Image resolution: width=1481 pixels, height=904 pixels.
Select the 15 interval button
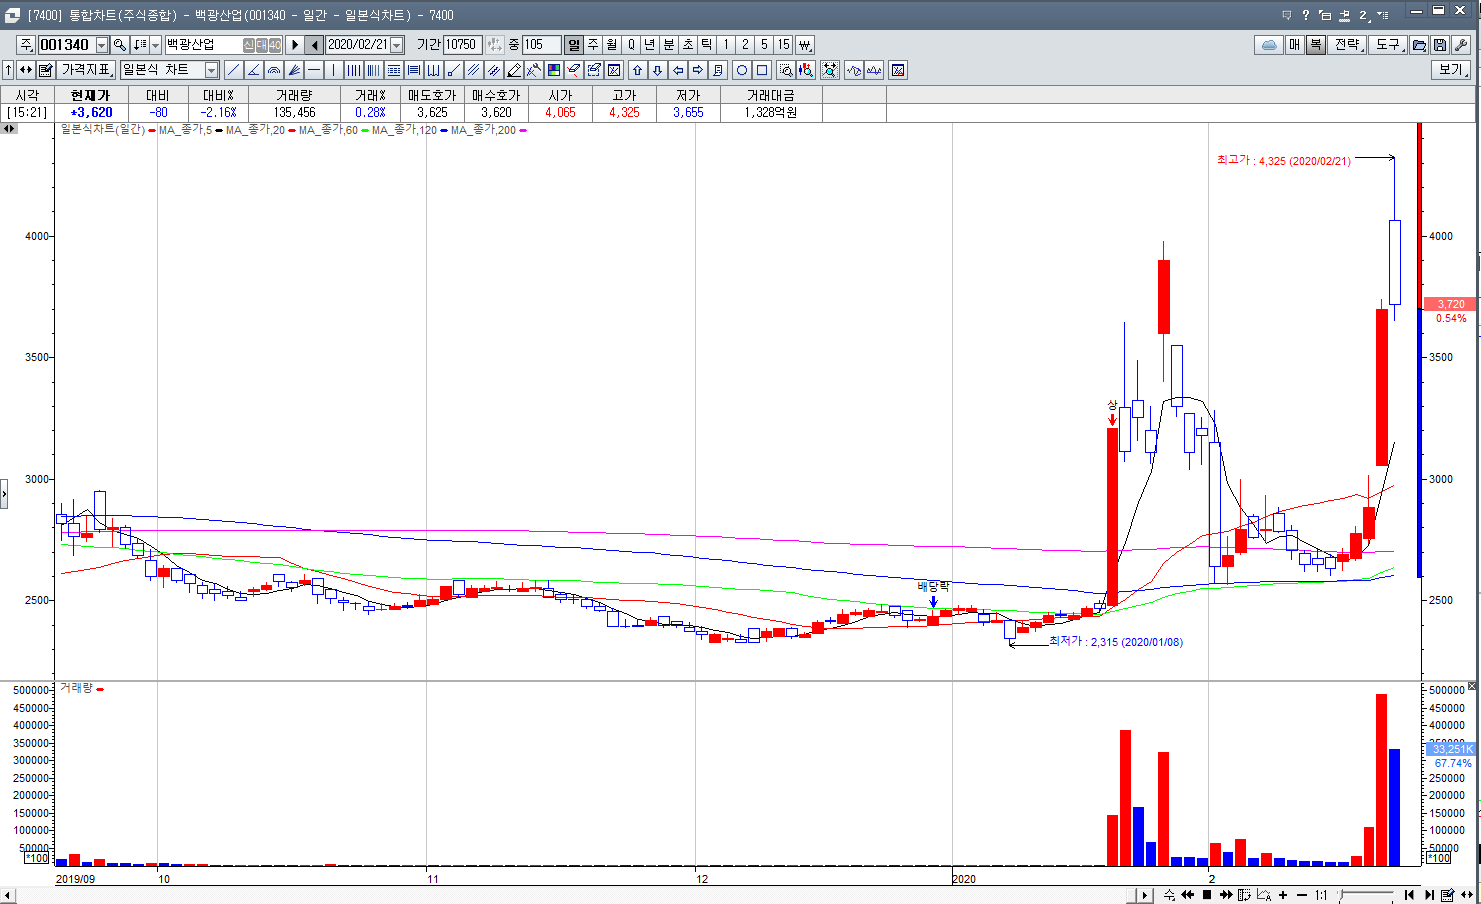tap(784, 45)
